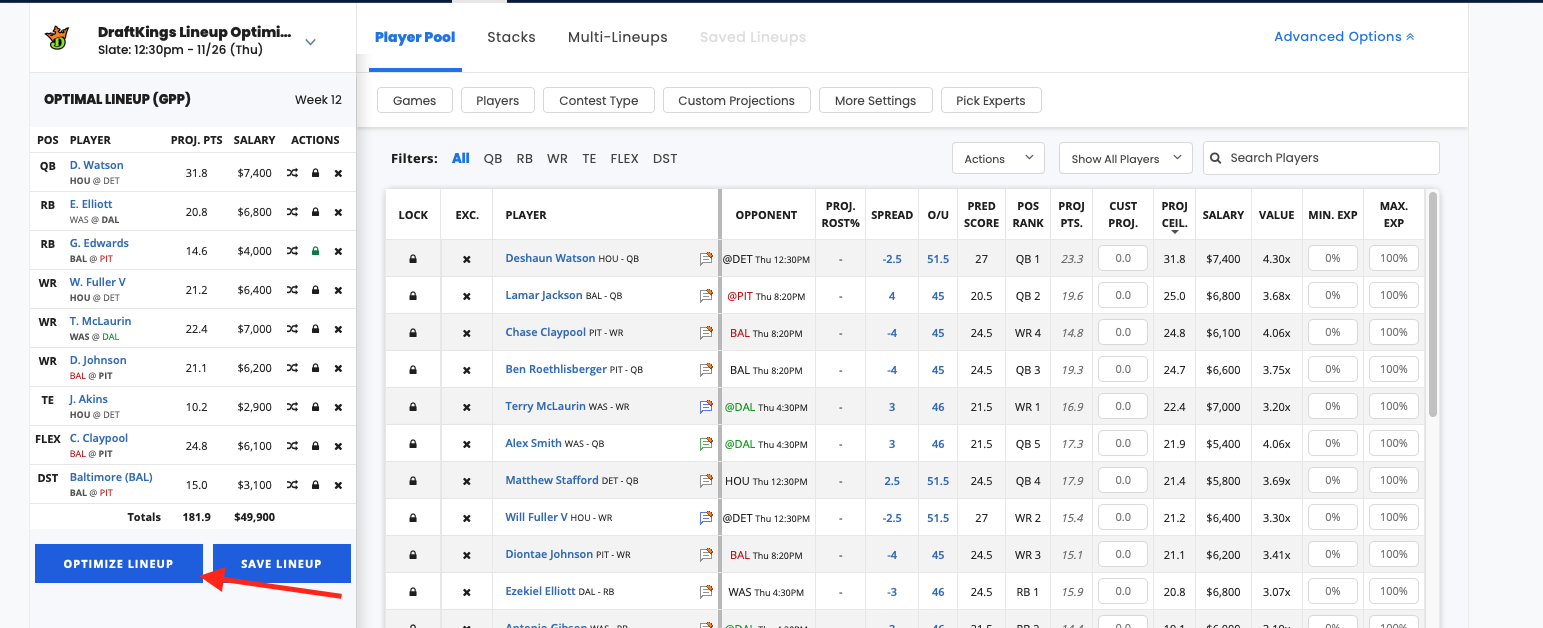
Task: Sort by Proj Ceil. column
Action: [1174, 215]
